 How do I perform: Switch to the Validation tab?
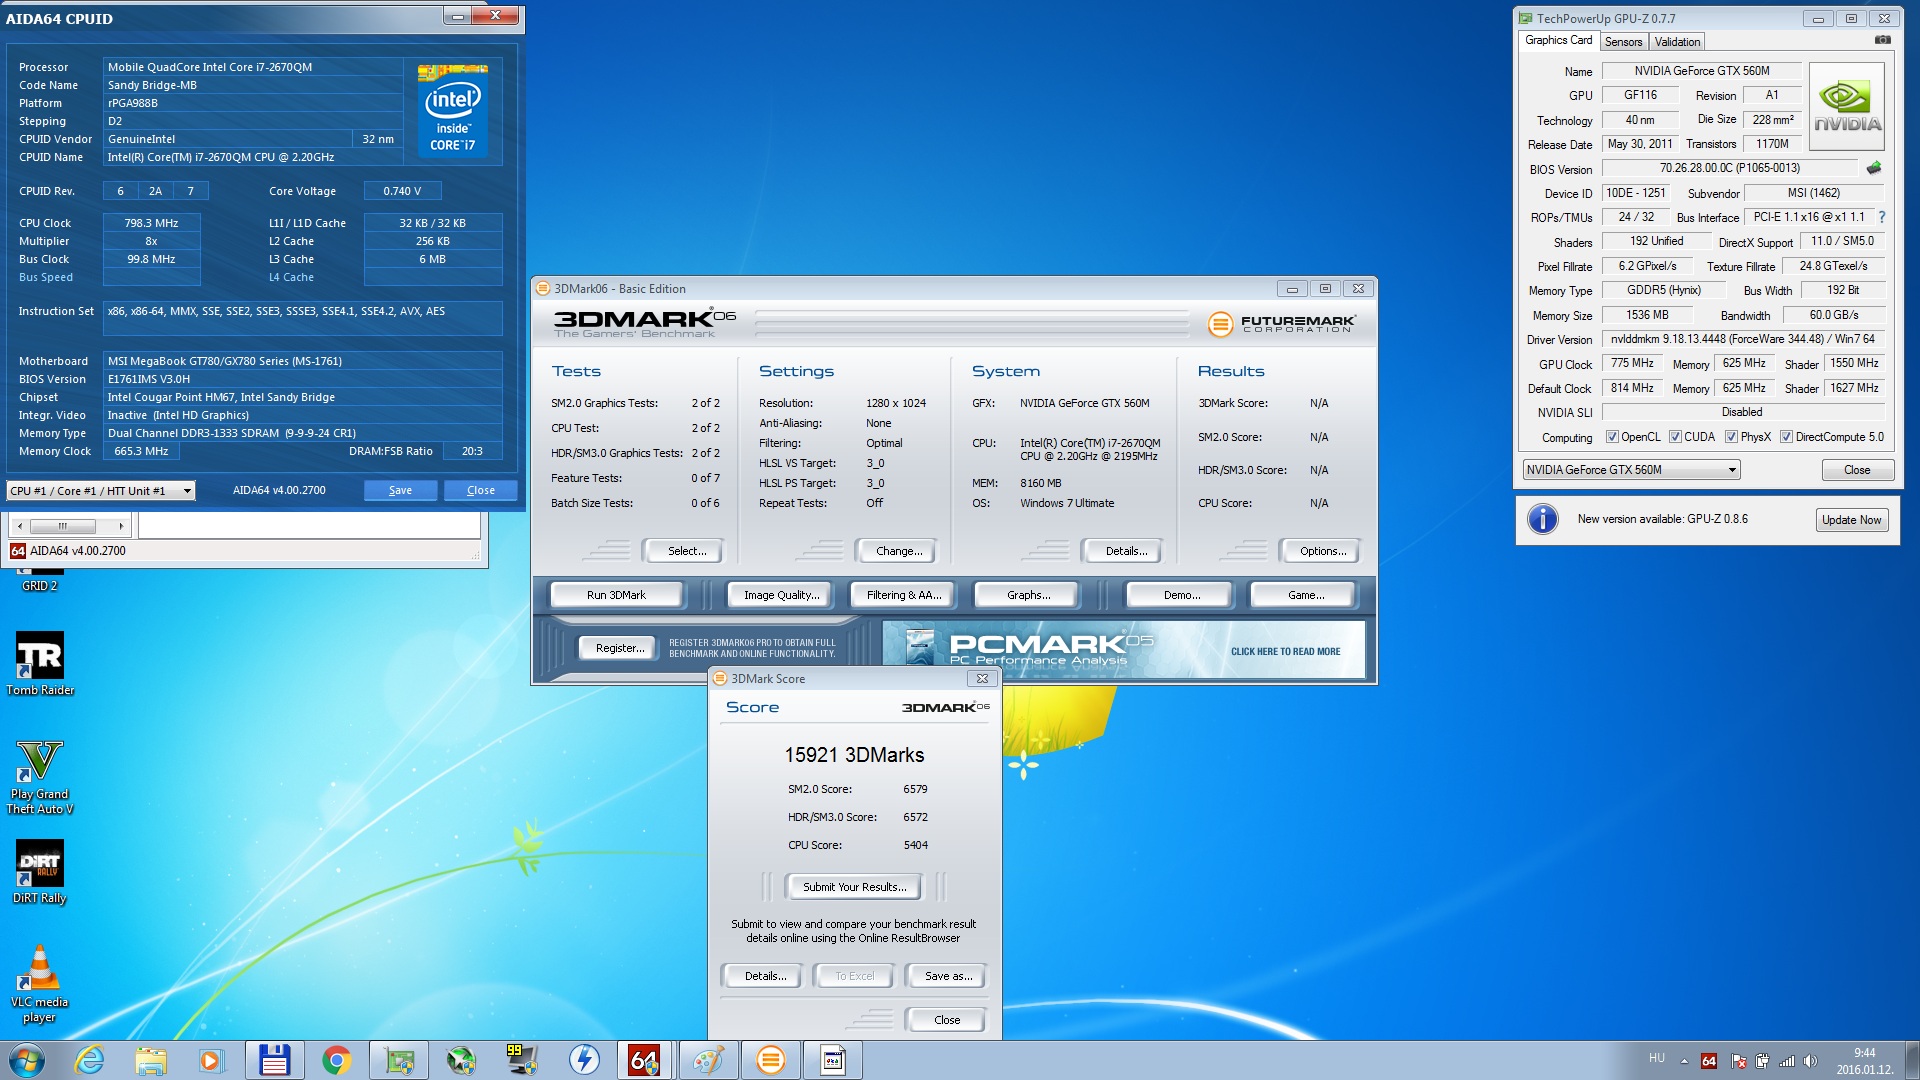pos(1677,42)
